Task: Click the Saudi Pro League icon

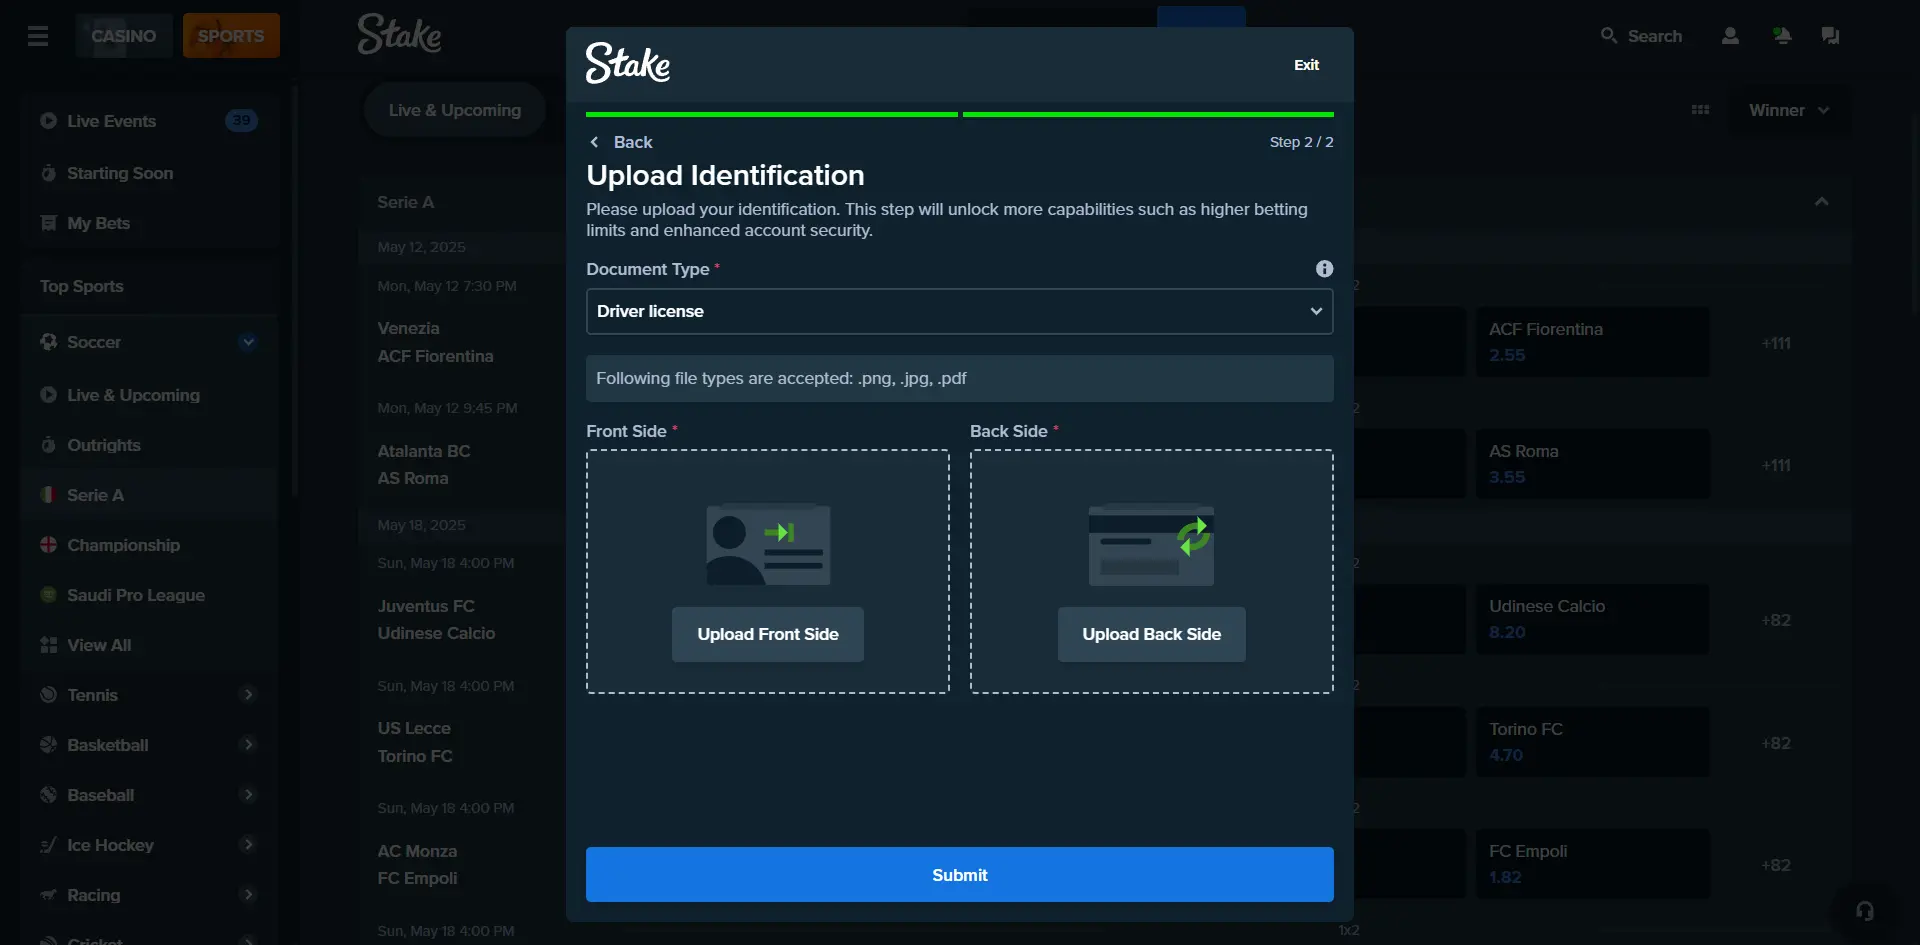Action: tap(48, 595)
